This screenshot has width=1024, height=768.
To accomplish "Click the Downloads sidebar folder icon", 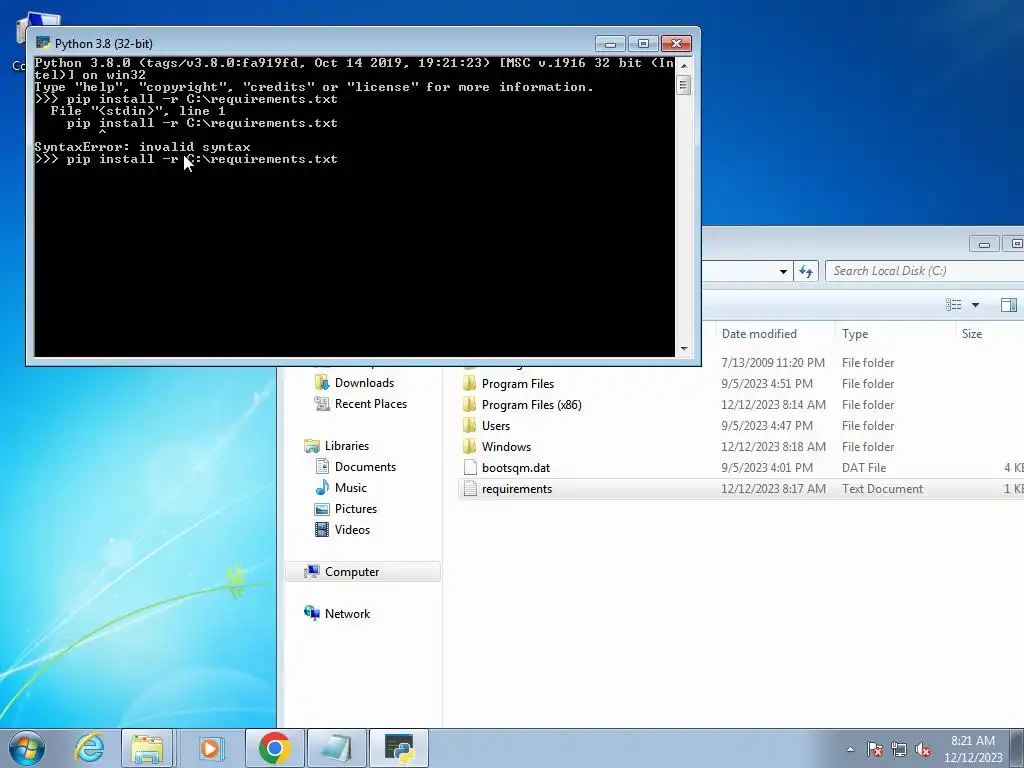I will tap(321, 383).
